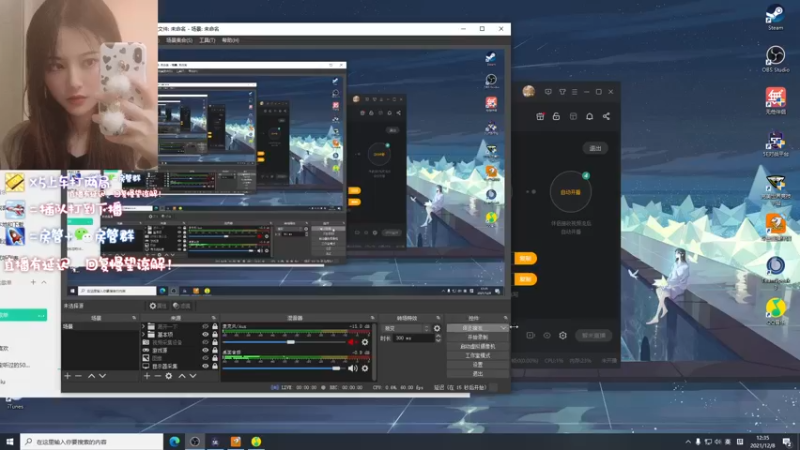Click Windows Start button

pos(10,441)
